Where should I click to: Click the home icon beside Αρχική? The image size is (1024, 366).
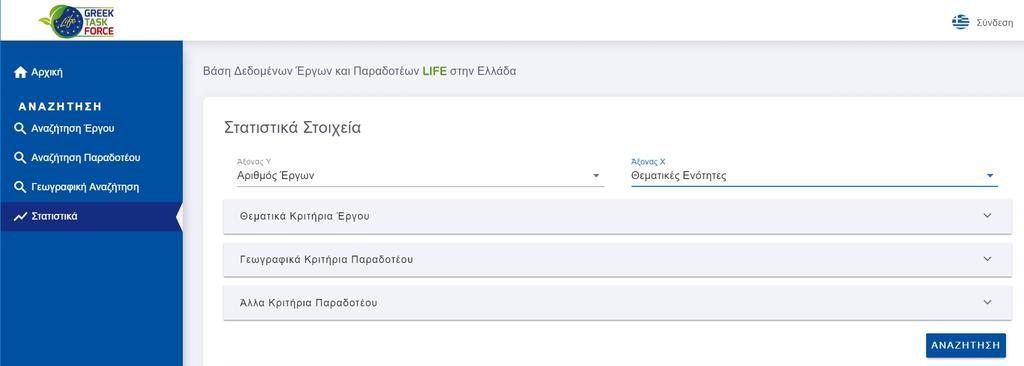point(20,73)
